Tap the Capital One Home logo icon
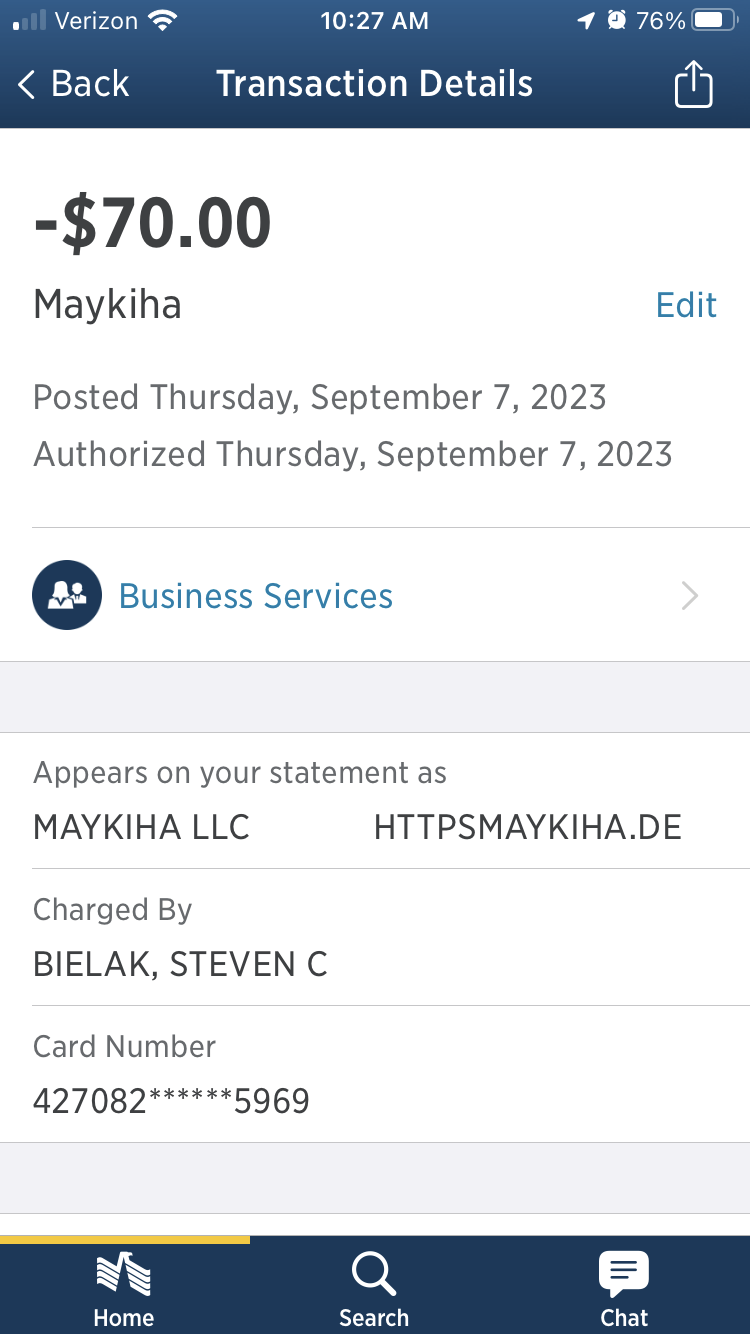Viewport: 750px width, 1334px height. click(123, 1275)
